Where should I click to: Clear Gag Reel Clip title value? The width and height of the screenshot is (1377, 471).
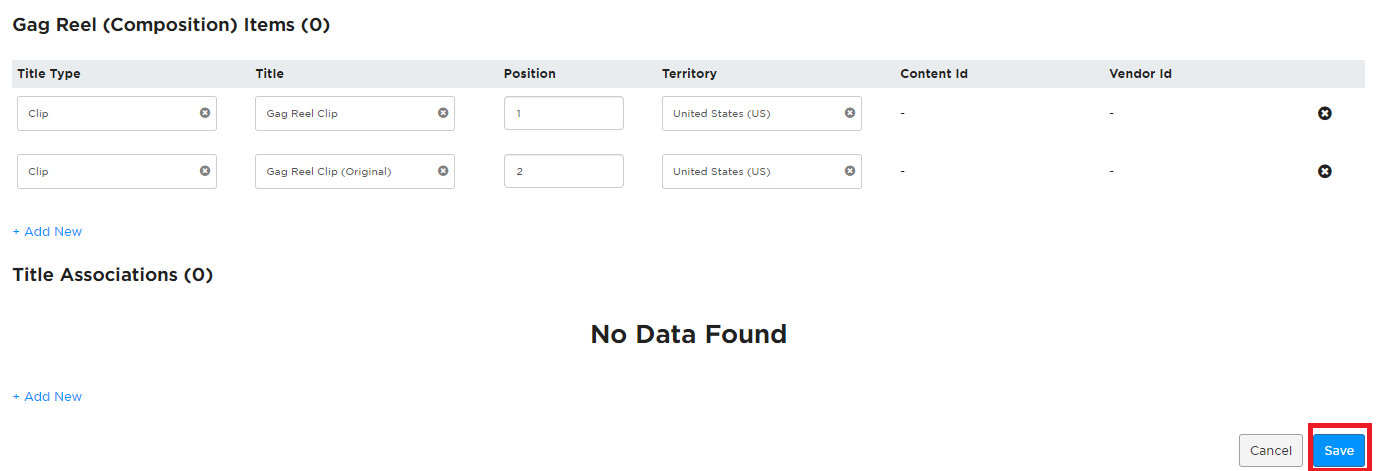click(x=443, y=113)
